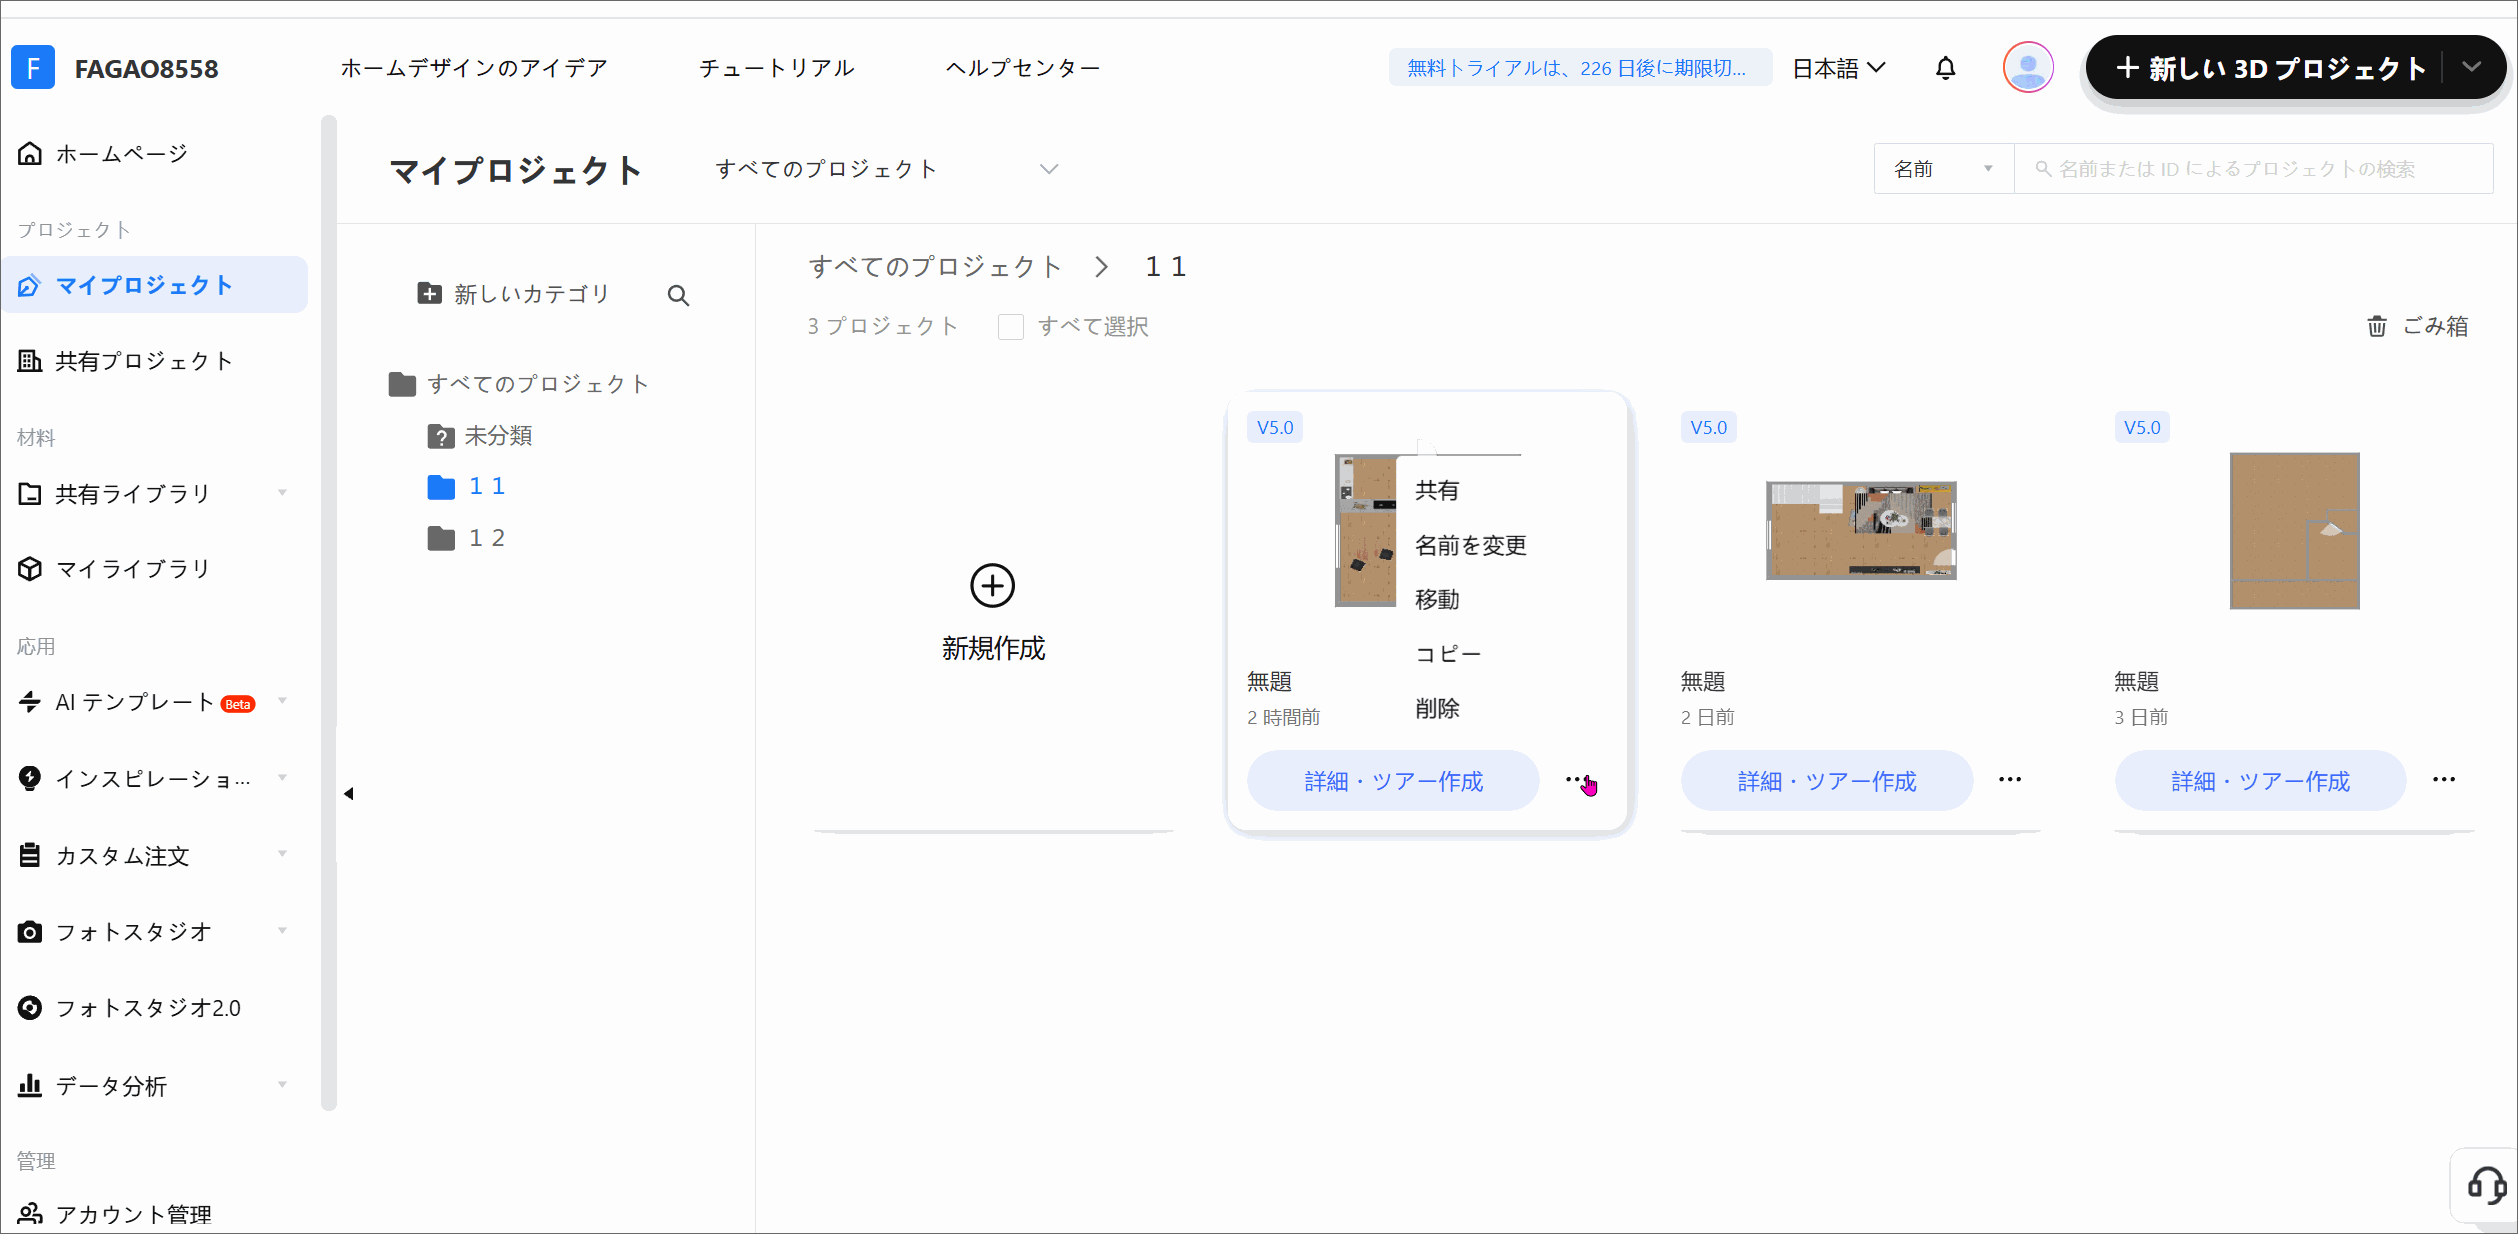Select the 未分類 category
This screenshot has height=1234, width=2518.
coord(481,436)
